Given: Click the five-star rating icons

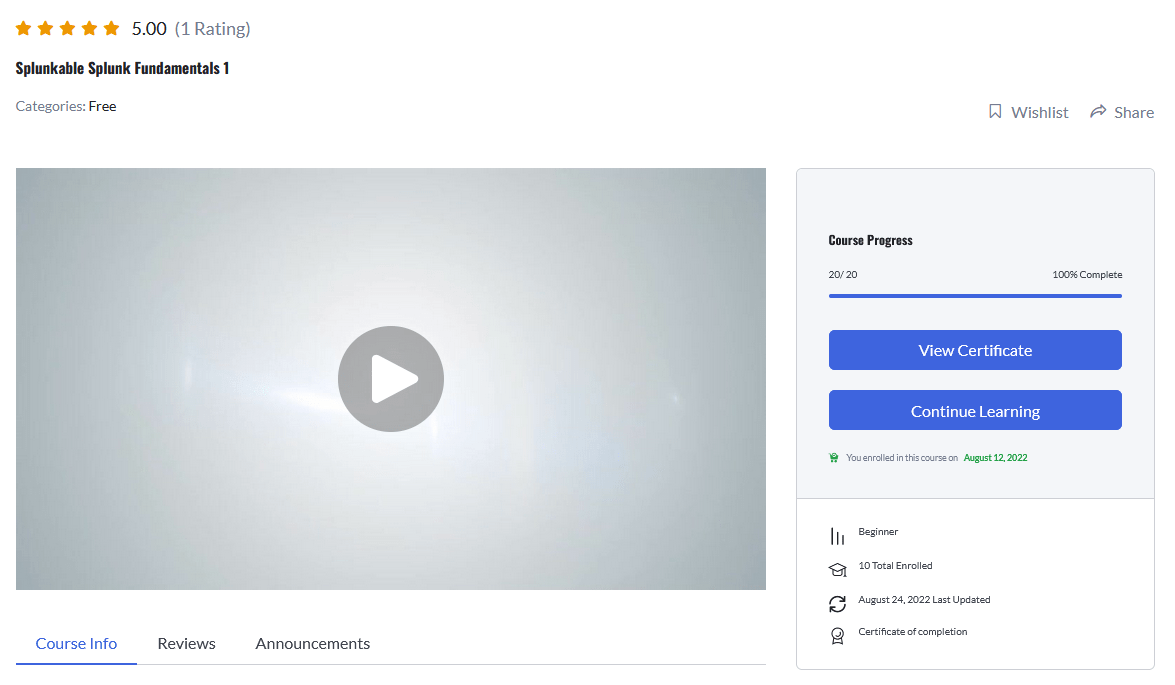Looking at the screenshot, I should (67, 28).
